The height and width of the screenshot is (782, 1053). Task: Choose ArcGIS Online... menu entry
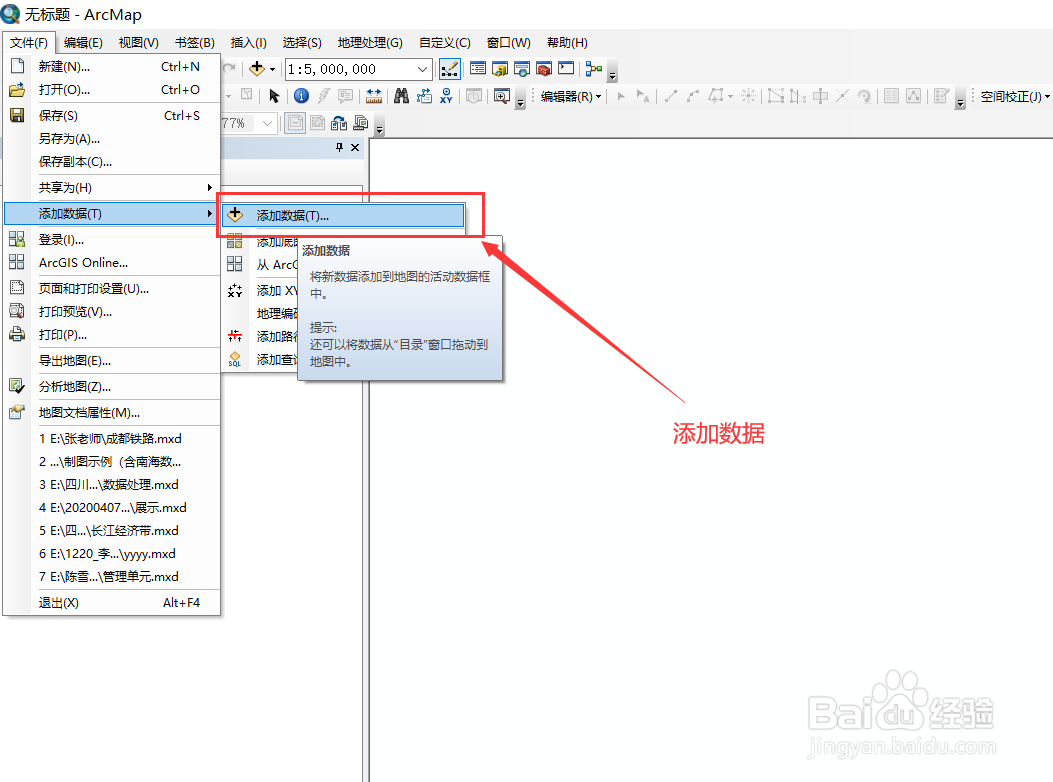pyautogui.click(x=112, y=263)
